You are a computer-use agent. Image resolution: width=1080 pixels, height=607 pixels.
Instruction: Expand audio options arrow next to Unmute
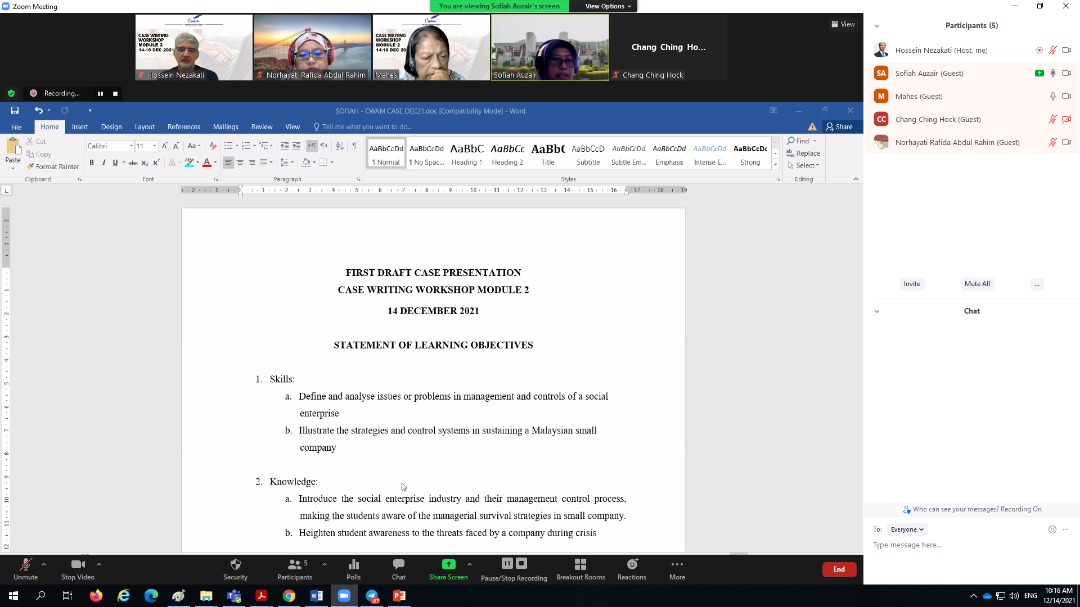43,564
